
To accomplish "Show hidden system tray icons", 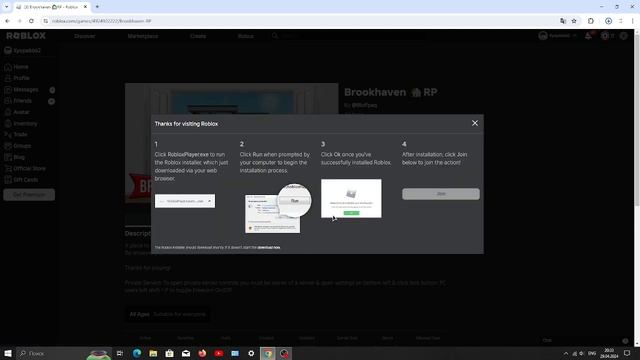I will [566, 353].
